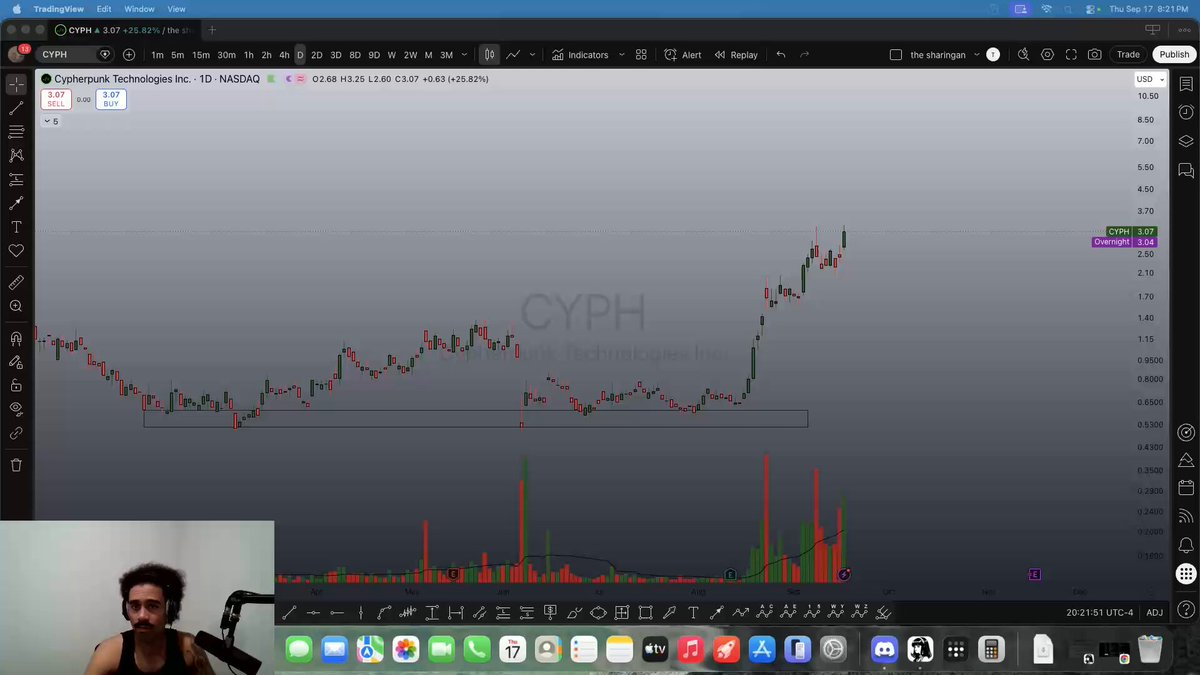The height and width of the screenshot is (675, 1200).
Task: Delete drawings with the trash icon
Action: point(16,465)
